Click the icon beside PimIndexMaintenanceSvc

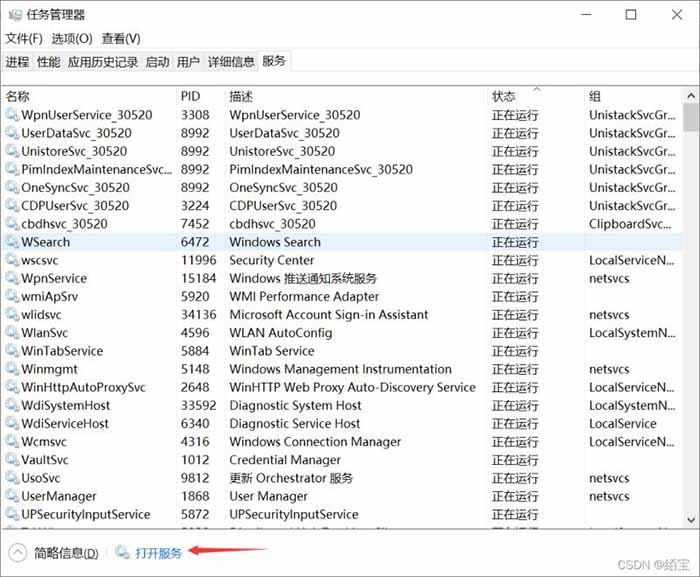(x=12, y=169)
